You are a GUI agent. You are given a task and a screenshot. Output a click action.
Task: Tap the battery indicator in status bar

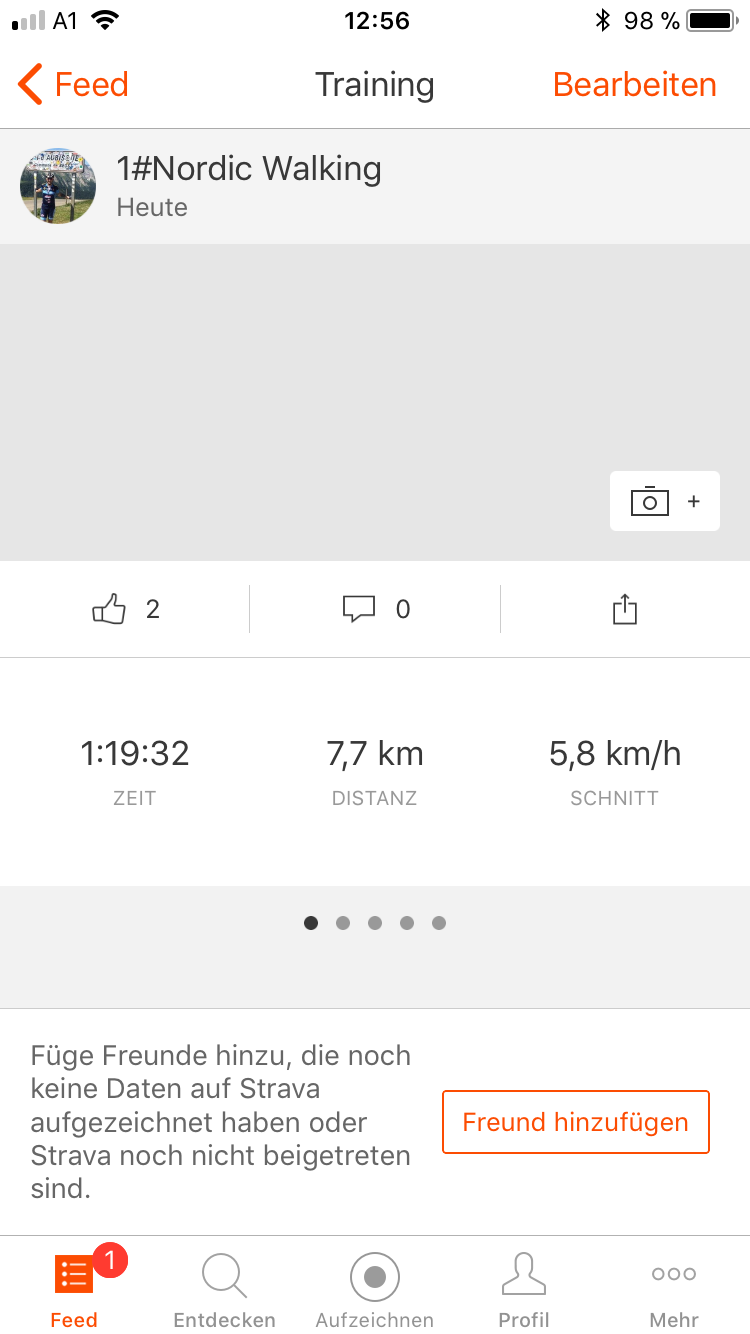pos(710,20)
